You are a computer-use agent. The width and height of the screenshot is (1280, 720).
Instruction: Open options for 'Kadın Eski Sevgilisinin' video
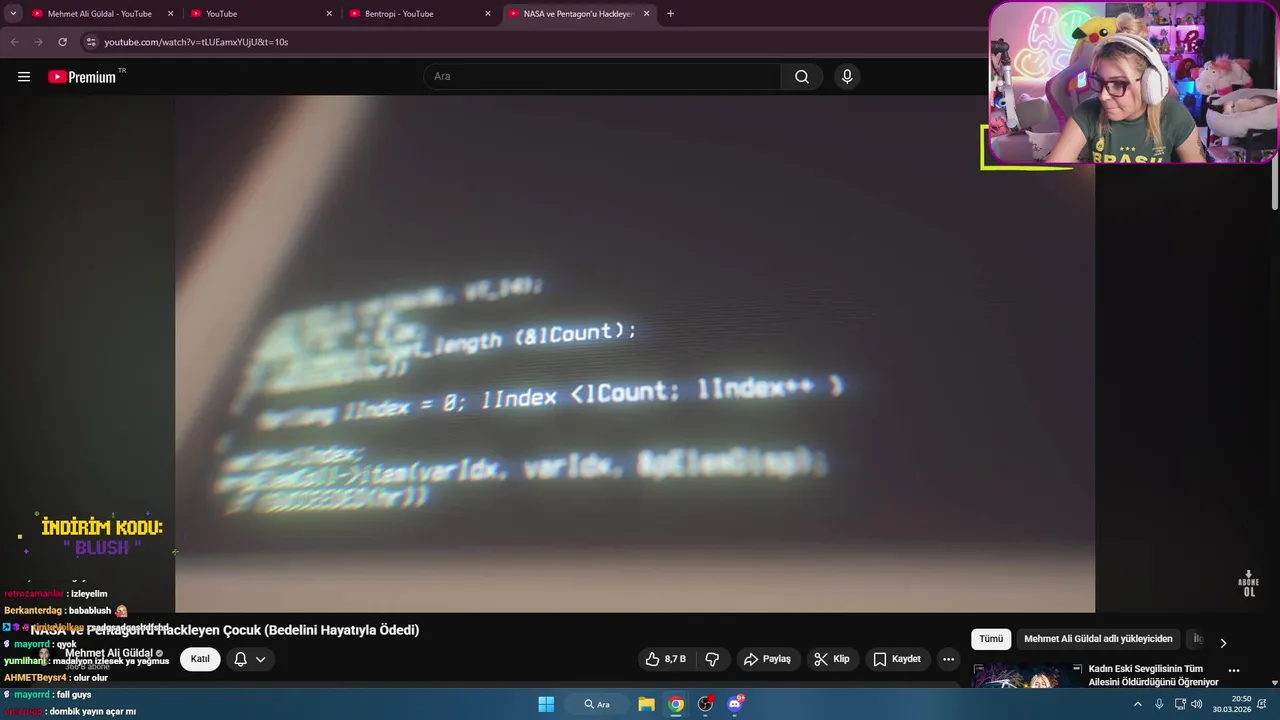tap(1234, 671)
